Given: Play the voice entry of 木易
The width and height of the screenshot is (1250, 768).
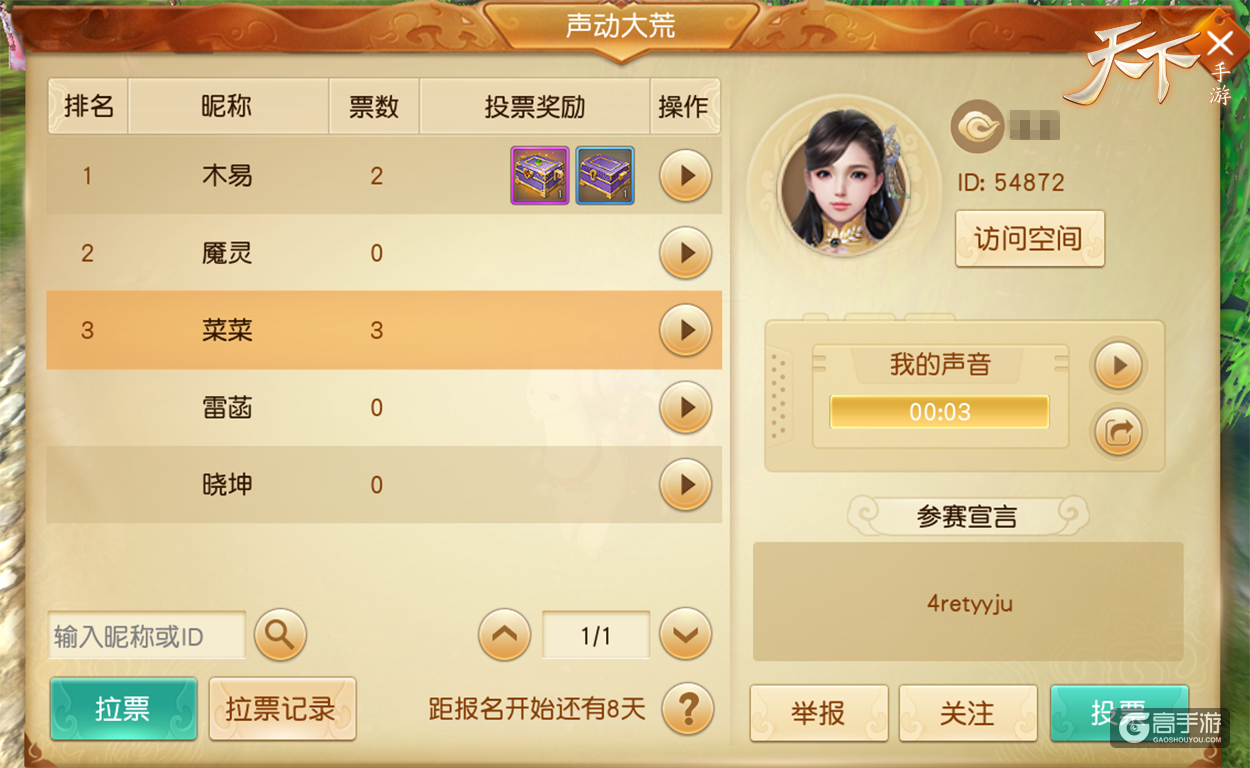Looking at the screenshot, I should [x=685, y=176].
